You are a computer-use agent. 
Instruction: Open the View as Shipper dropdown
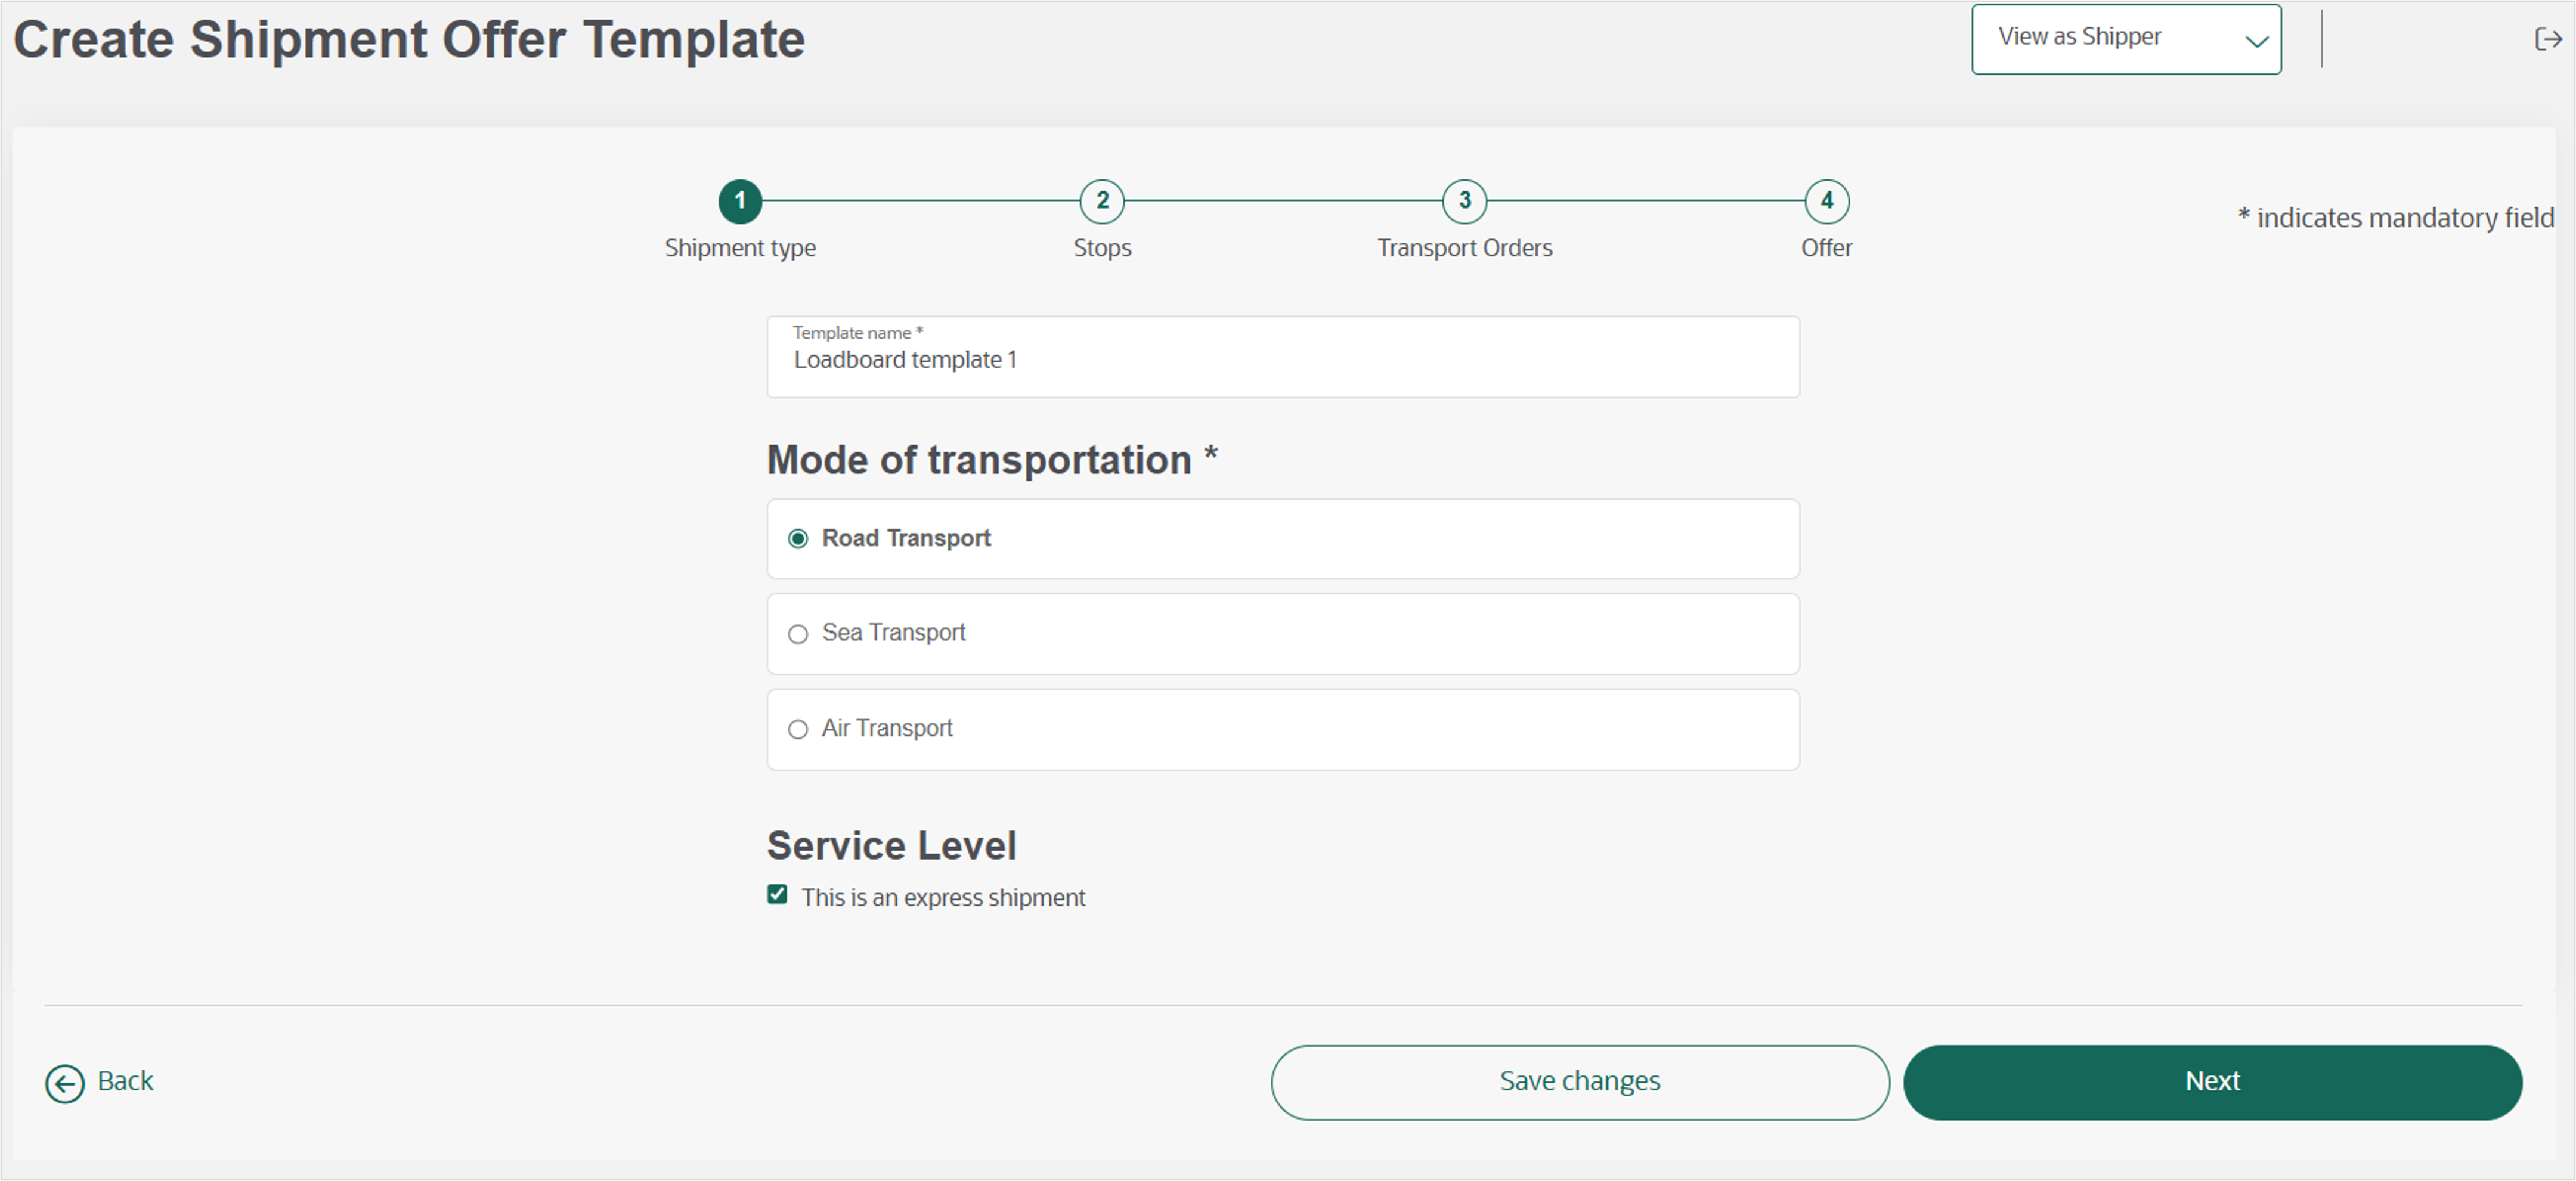[x=2126, y=39]
